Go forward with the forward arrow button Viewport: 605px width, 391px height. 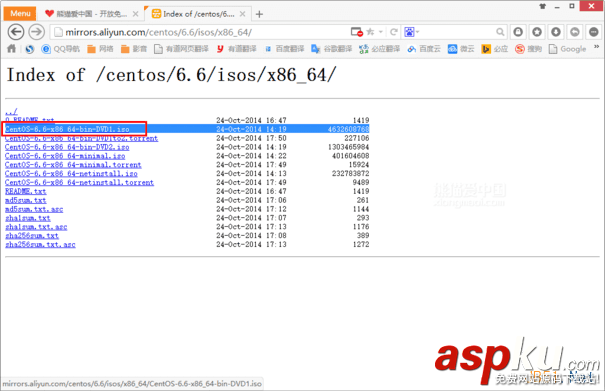tap(37, 32)
